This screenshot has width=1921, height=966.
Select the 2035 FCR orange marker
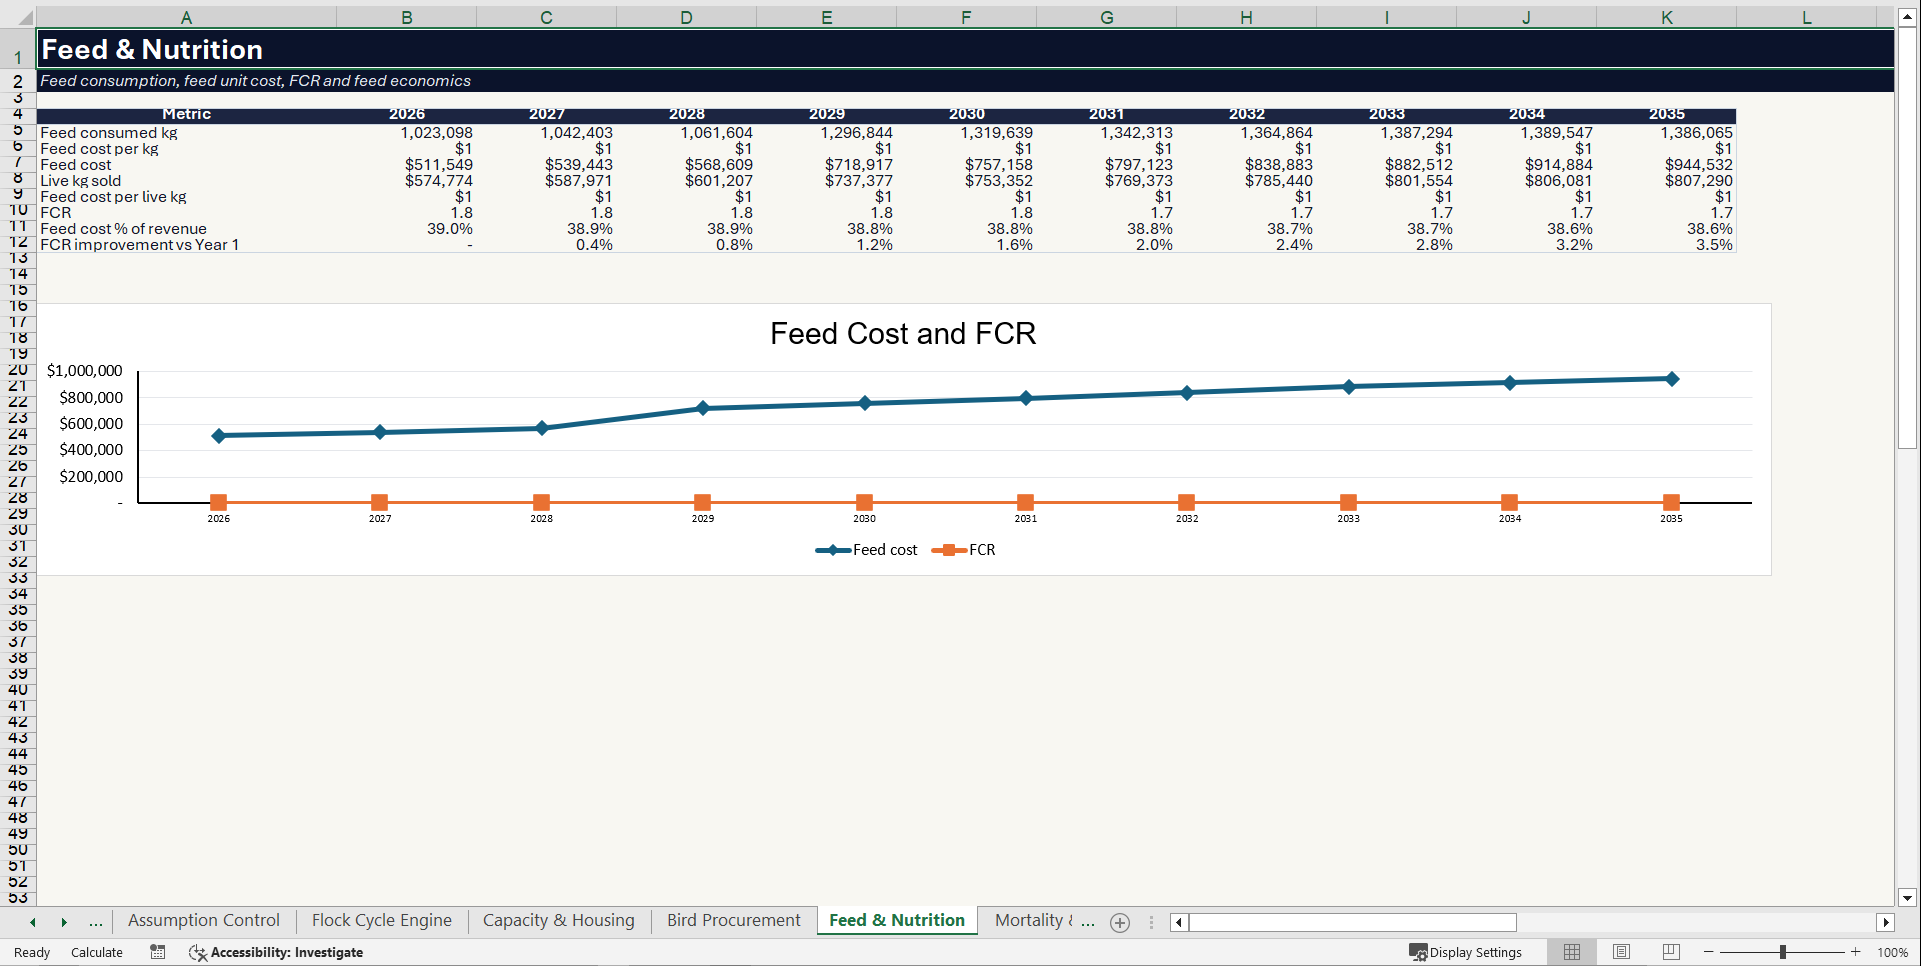(1671, 502)
